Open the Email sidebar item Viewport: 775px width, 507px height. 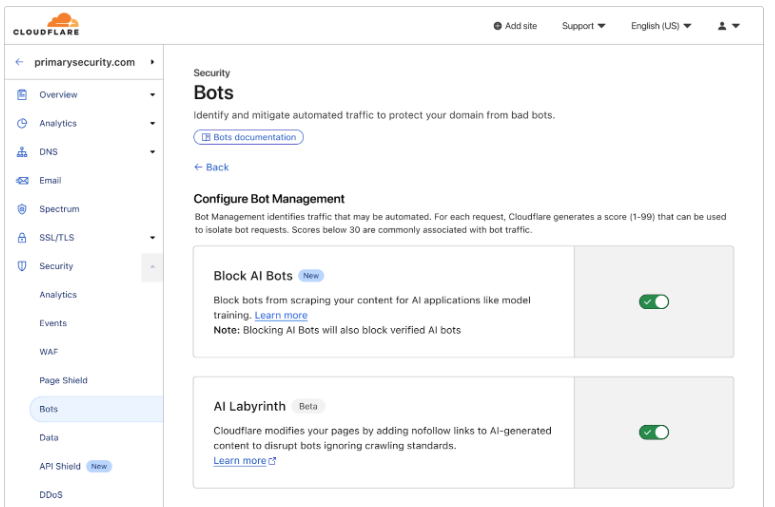pos(50,180)
